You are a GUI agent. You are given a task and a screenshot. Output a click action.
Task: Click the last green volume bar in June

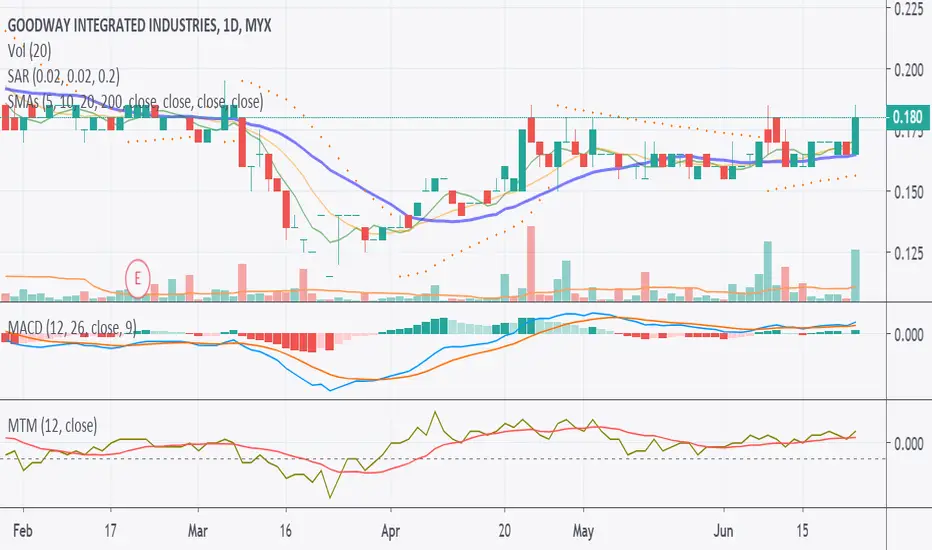coord(855,275)
